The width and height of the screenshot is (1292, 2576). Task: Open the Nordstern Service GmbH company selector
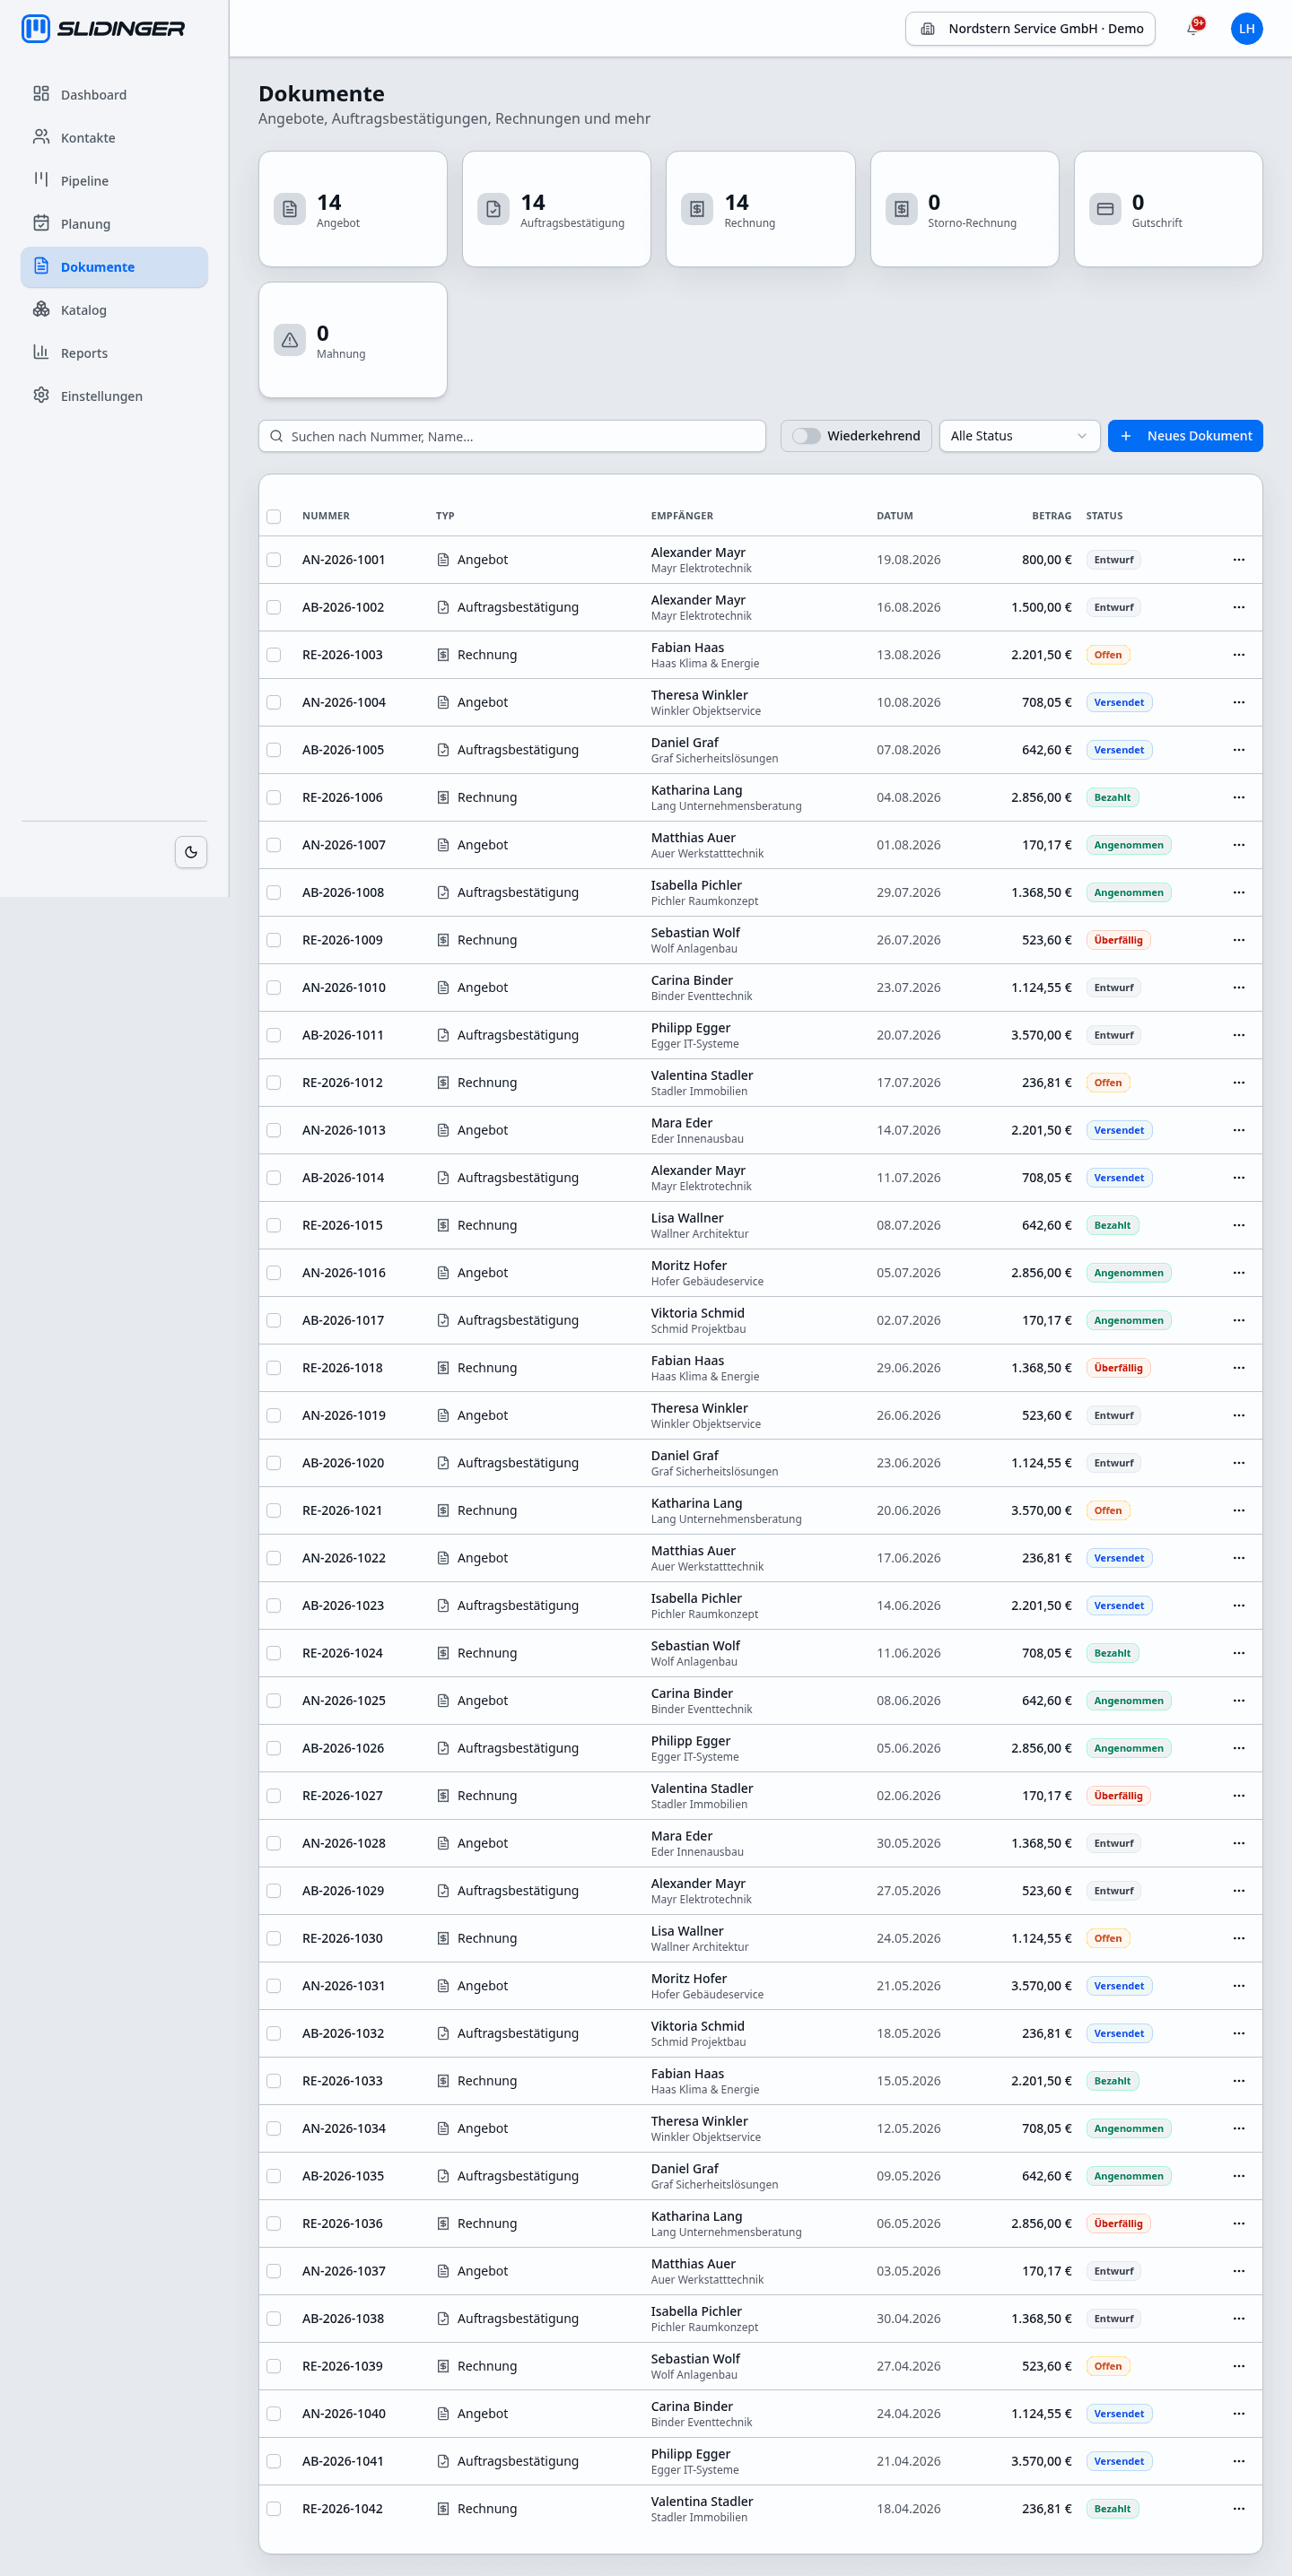pyautogui.click(x=1030, y=29)
